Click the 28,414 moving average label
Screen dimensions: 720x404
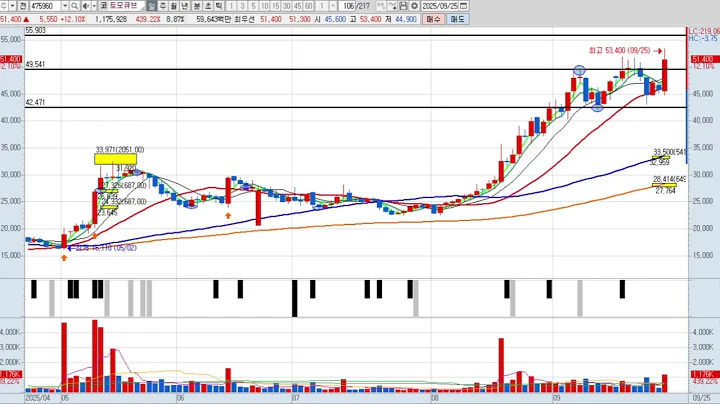(669, 179)
